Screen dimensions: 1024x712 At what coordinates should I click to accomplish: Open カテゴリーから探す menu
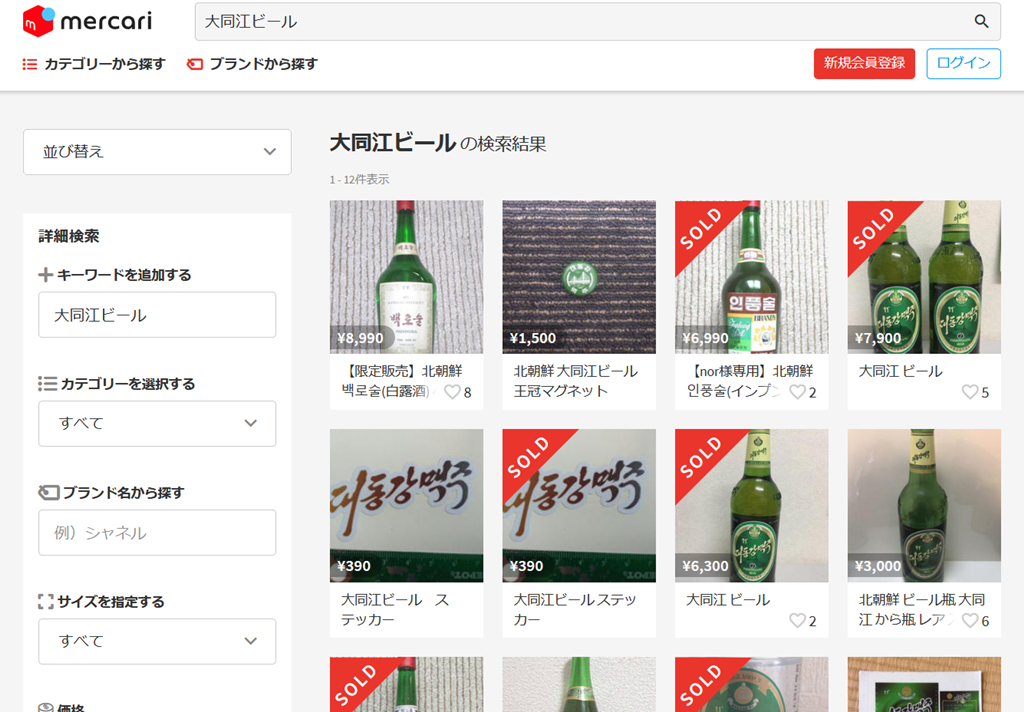94,64
